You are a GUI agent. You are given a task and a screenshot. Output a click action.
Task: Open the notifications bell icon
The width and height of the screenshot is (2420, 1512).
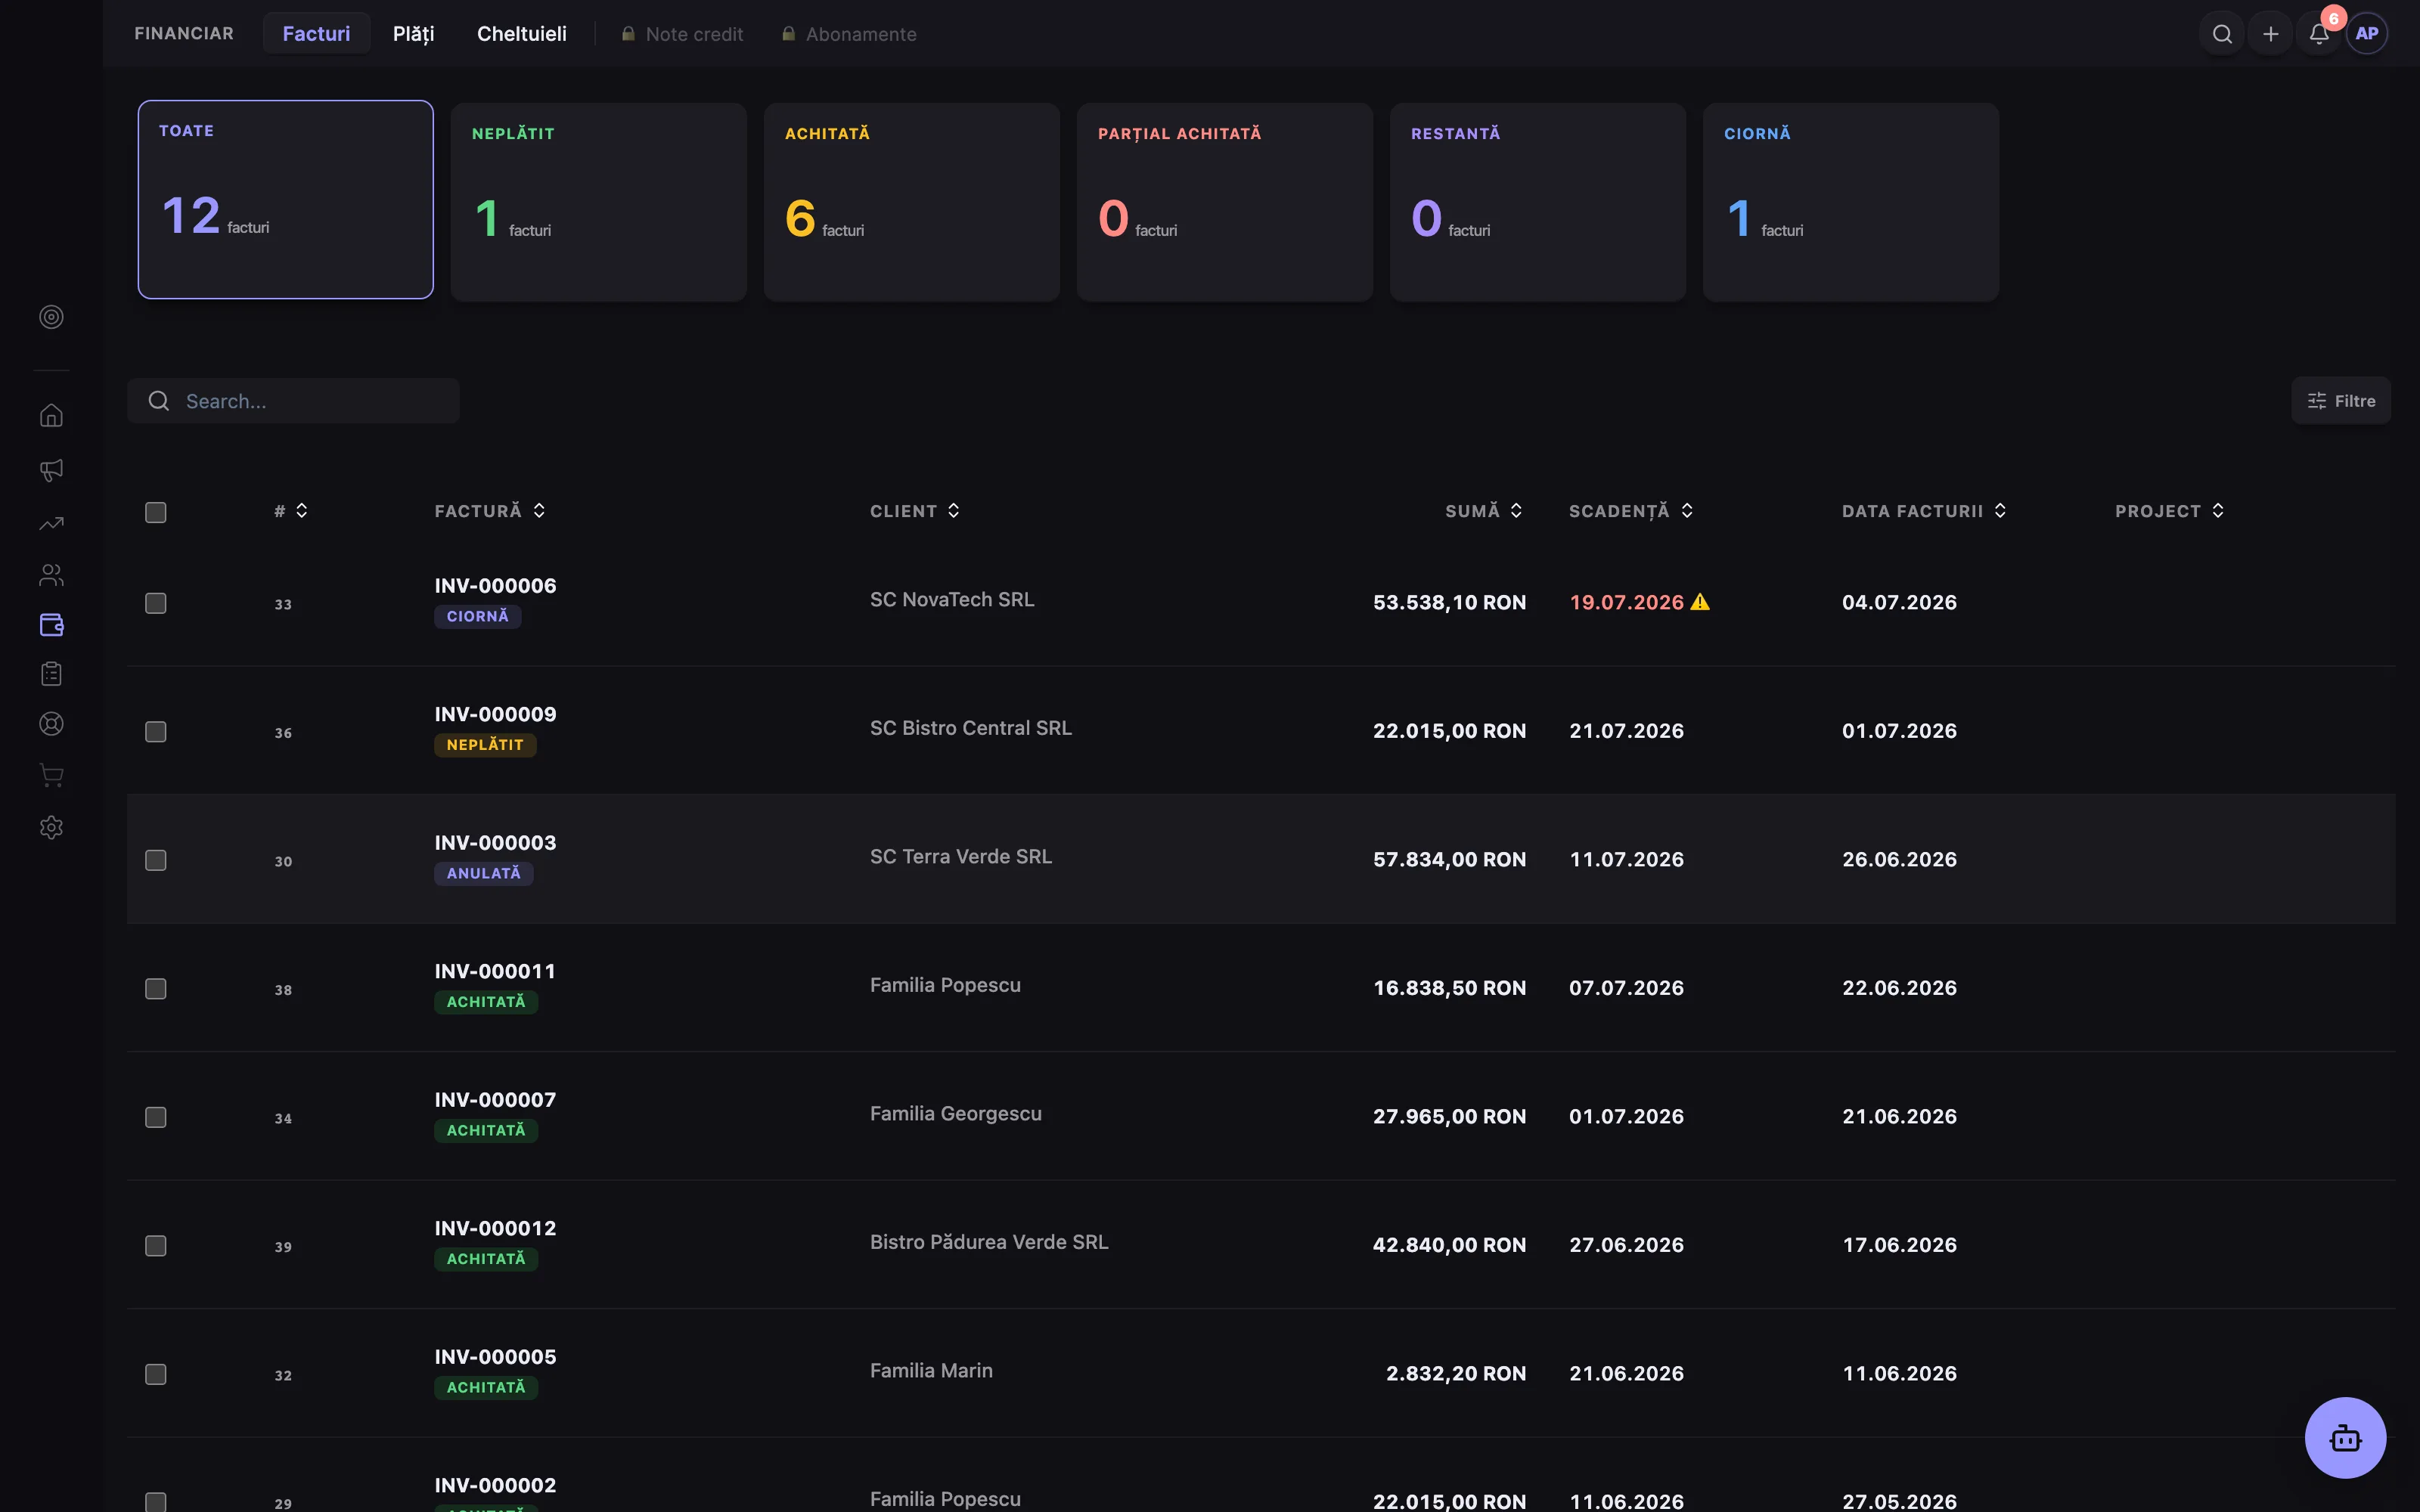[2319, 34]
